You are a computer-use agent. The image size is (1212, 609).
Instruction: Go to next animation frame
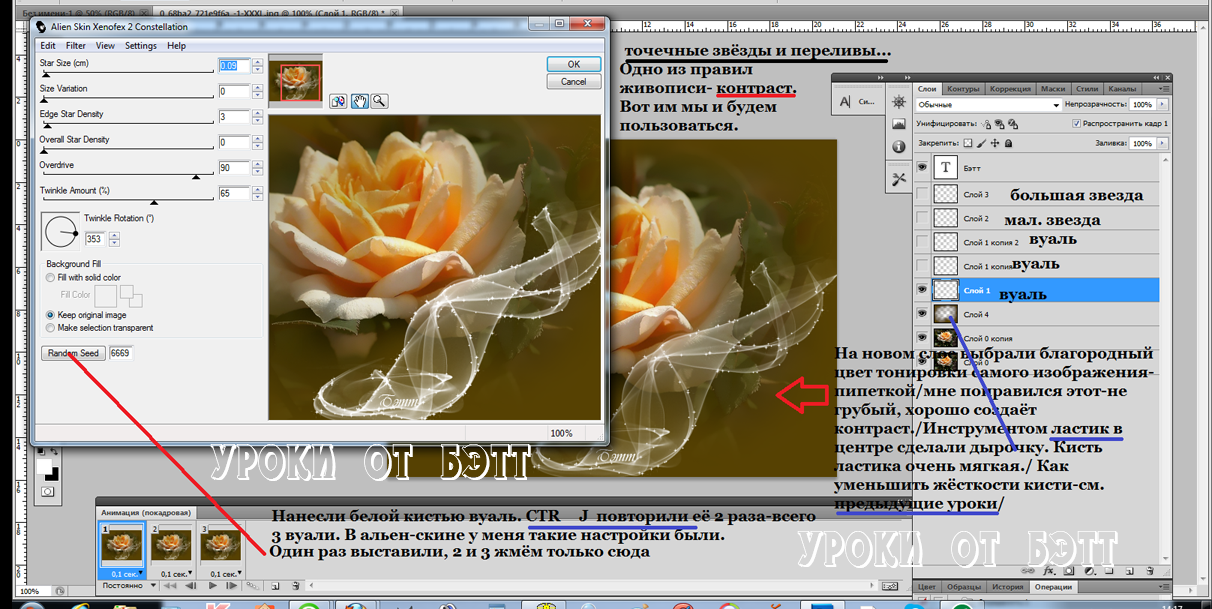pos(232,586)
